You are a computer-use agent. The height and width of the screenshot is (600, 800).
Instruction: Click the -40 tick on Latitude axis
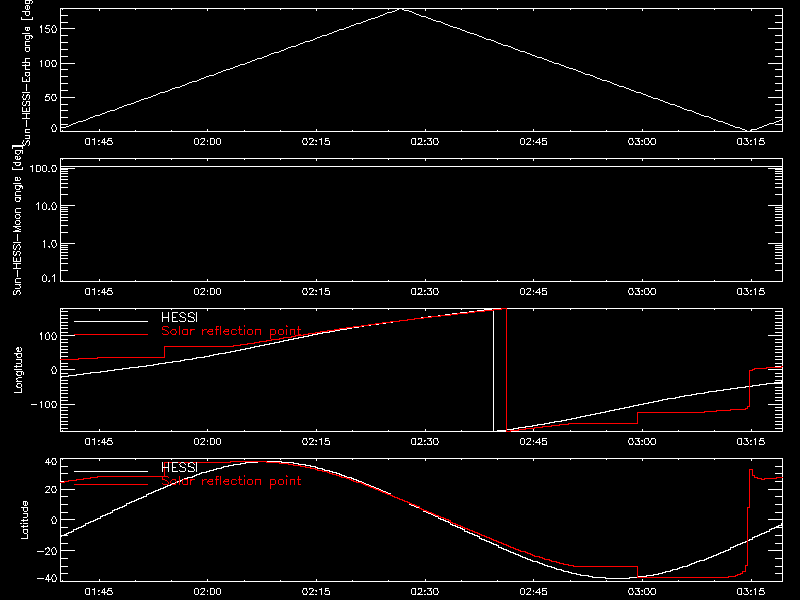47,579
